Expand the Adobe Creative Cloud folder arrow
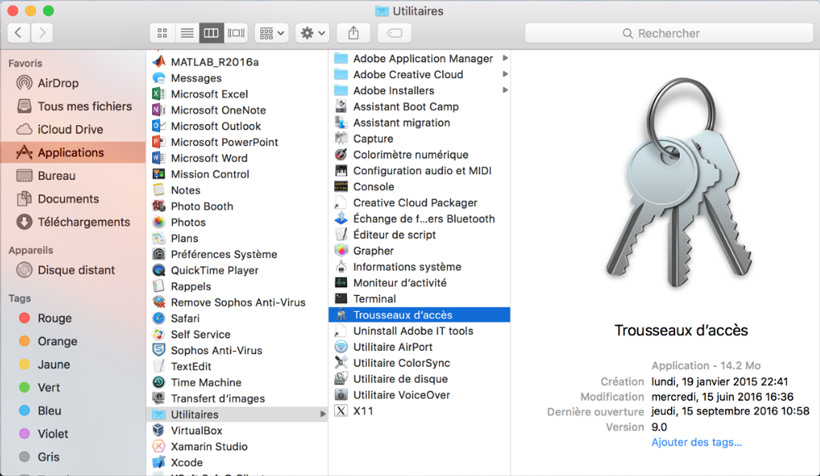The height and width of the screenshot is (476, 820). (x=505, y=75)
